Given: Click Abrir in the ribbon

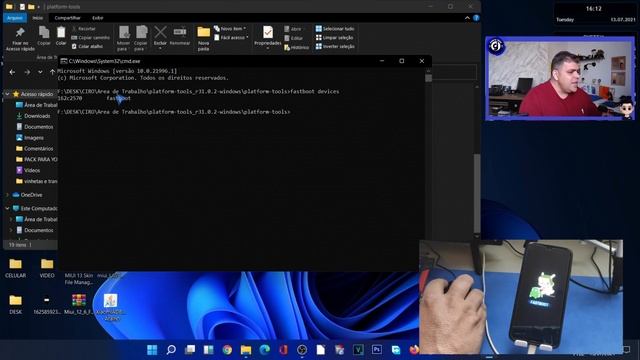Looking at the screenshot, I should pyautogui.click(x=293, y=29).
